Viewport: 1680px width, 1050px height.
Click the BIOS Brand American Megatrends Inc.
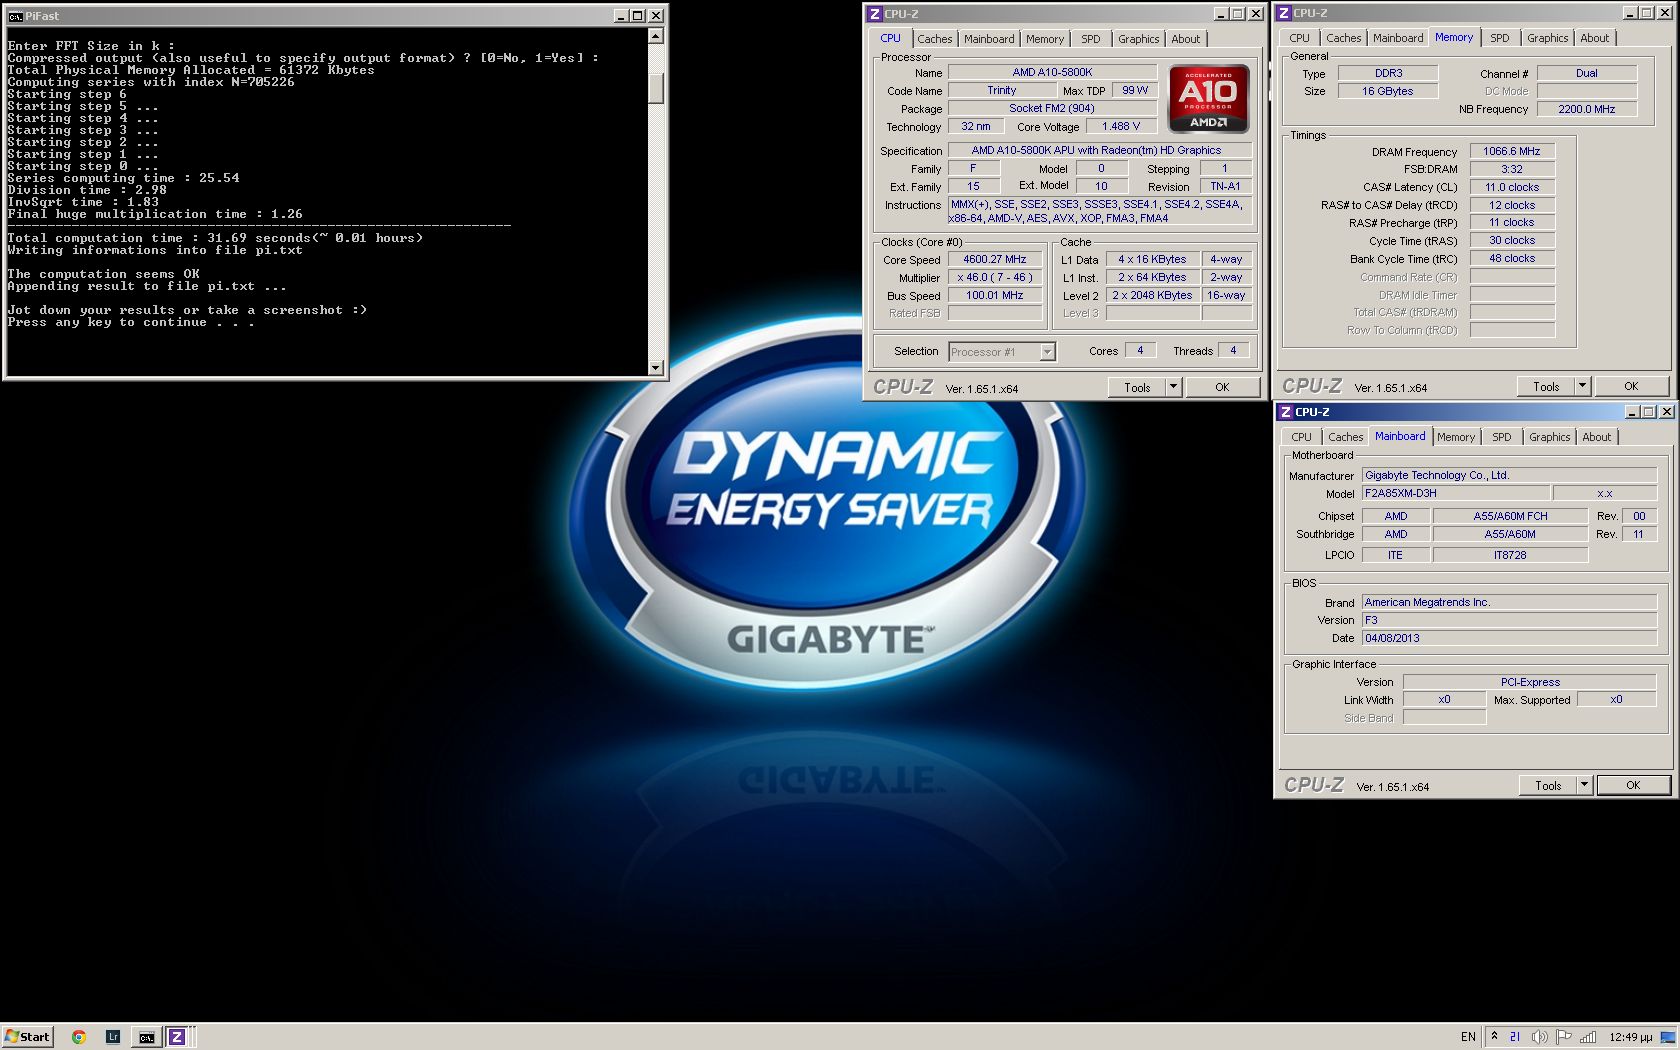tap(1509, 602)
